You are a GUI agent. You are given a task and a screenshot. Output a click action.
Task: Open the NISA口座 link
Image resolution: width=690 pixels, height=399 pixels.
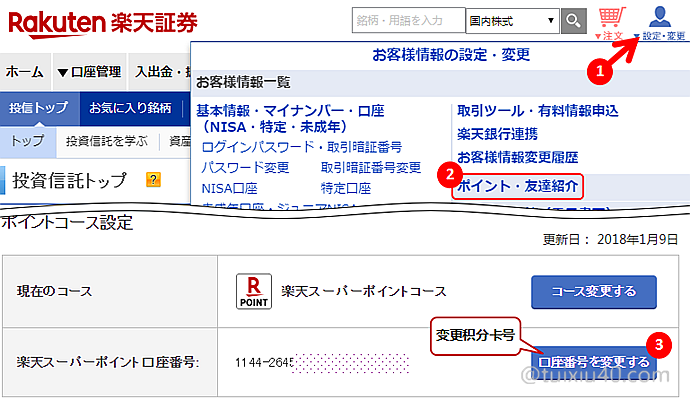coord(229,189)
